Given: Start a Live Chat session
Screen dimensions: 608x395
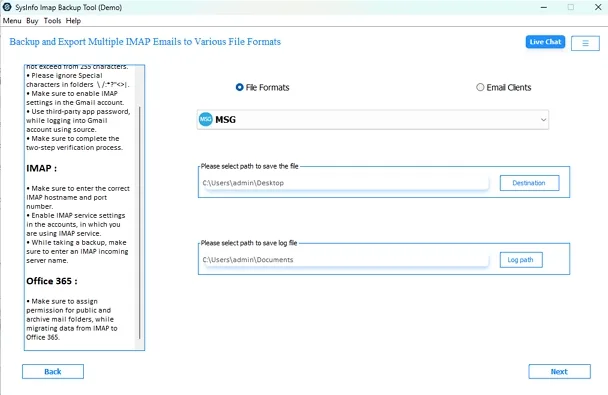Looking at the screenshot, I should tap(545, 42).
